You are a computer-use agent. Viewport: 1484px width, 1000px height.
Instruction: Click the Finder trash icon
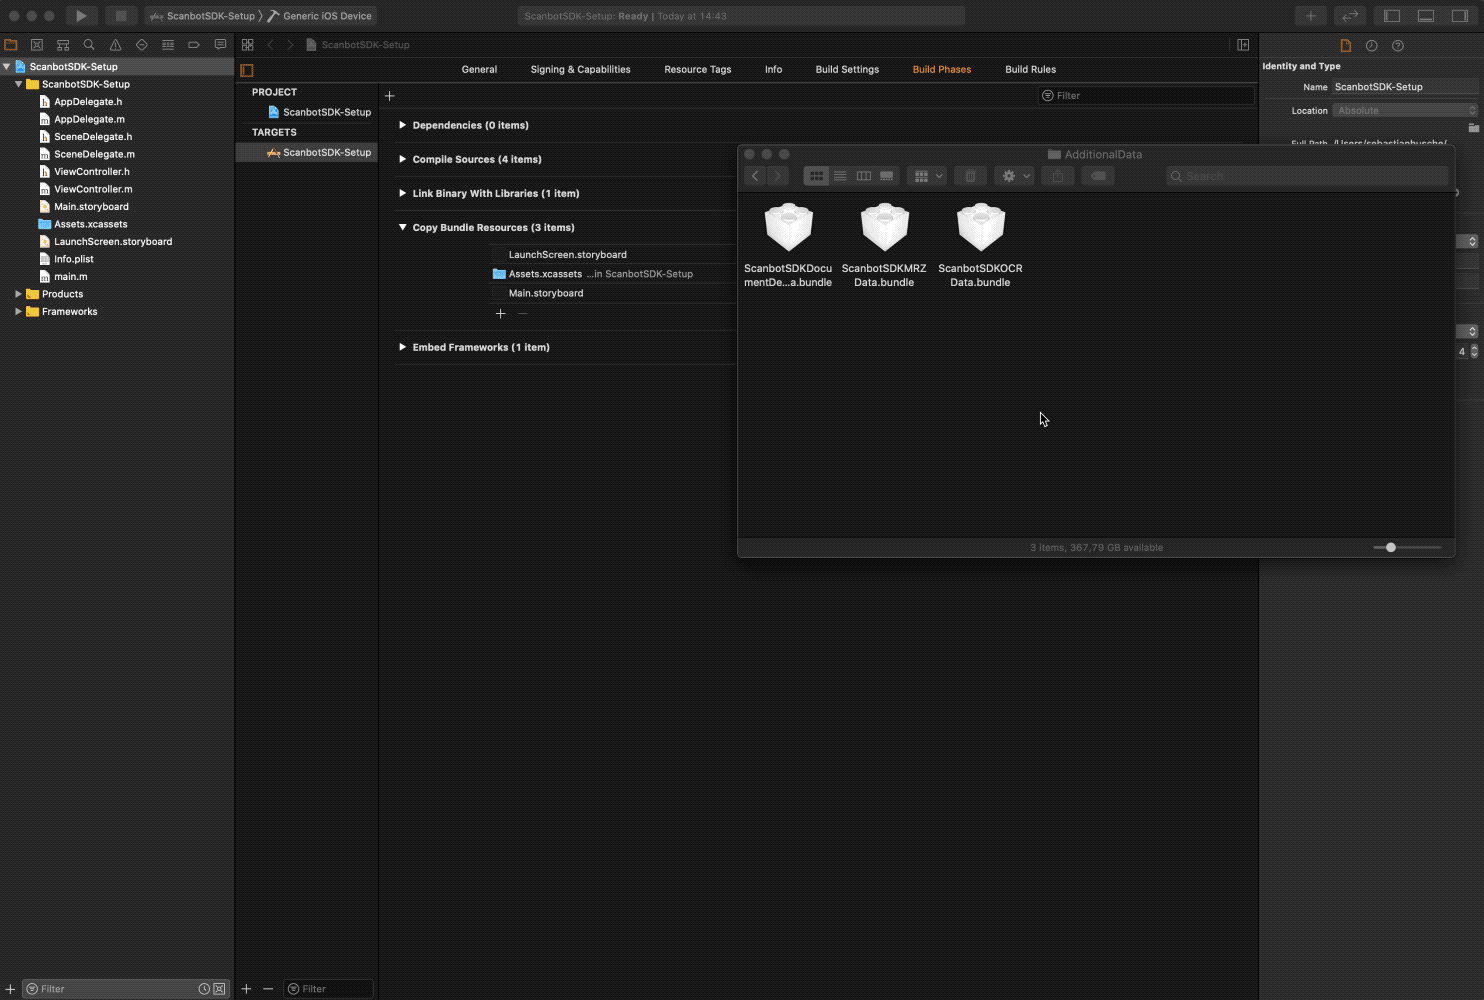point(970,176)
